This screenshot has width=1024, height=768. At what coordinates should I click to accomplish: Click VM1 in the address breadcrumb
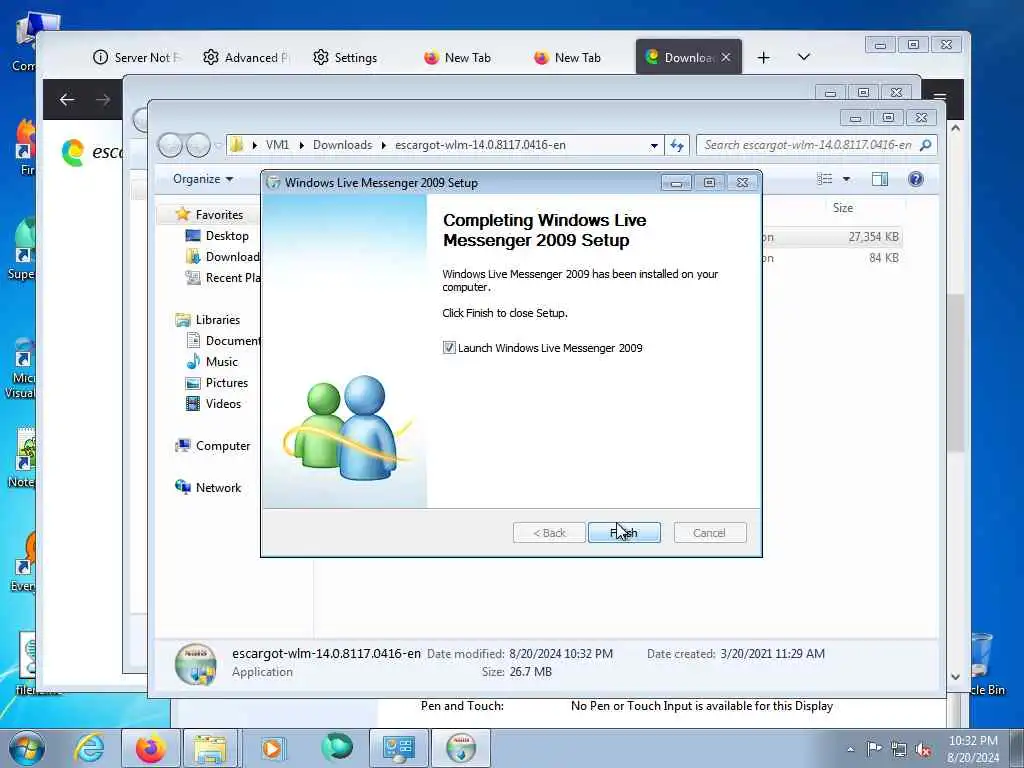click(278, 145)
